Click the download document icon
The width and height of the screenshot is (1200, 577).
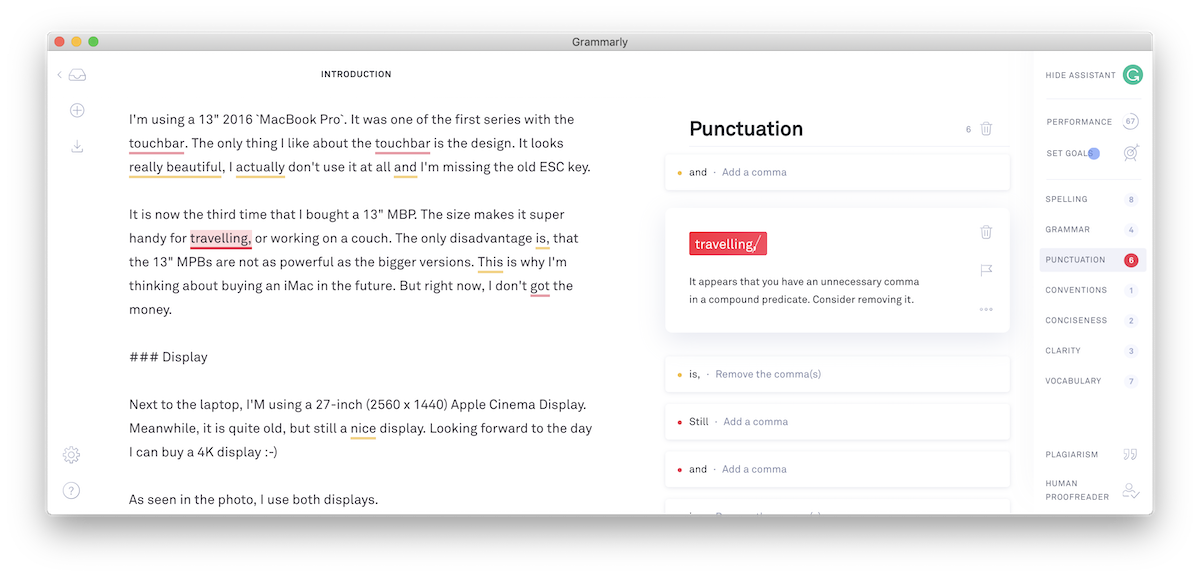pyautogui.click(x=77, y=146)
